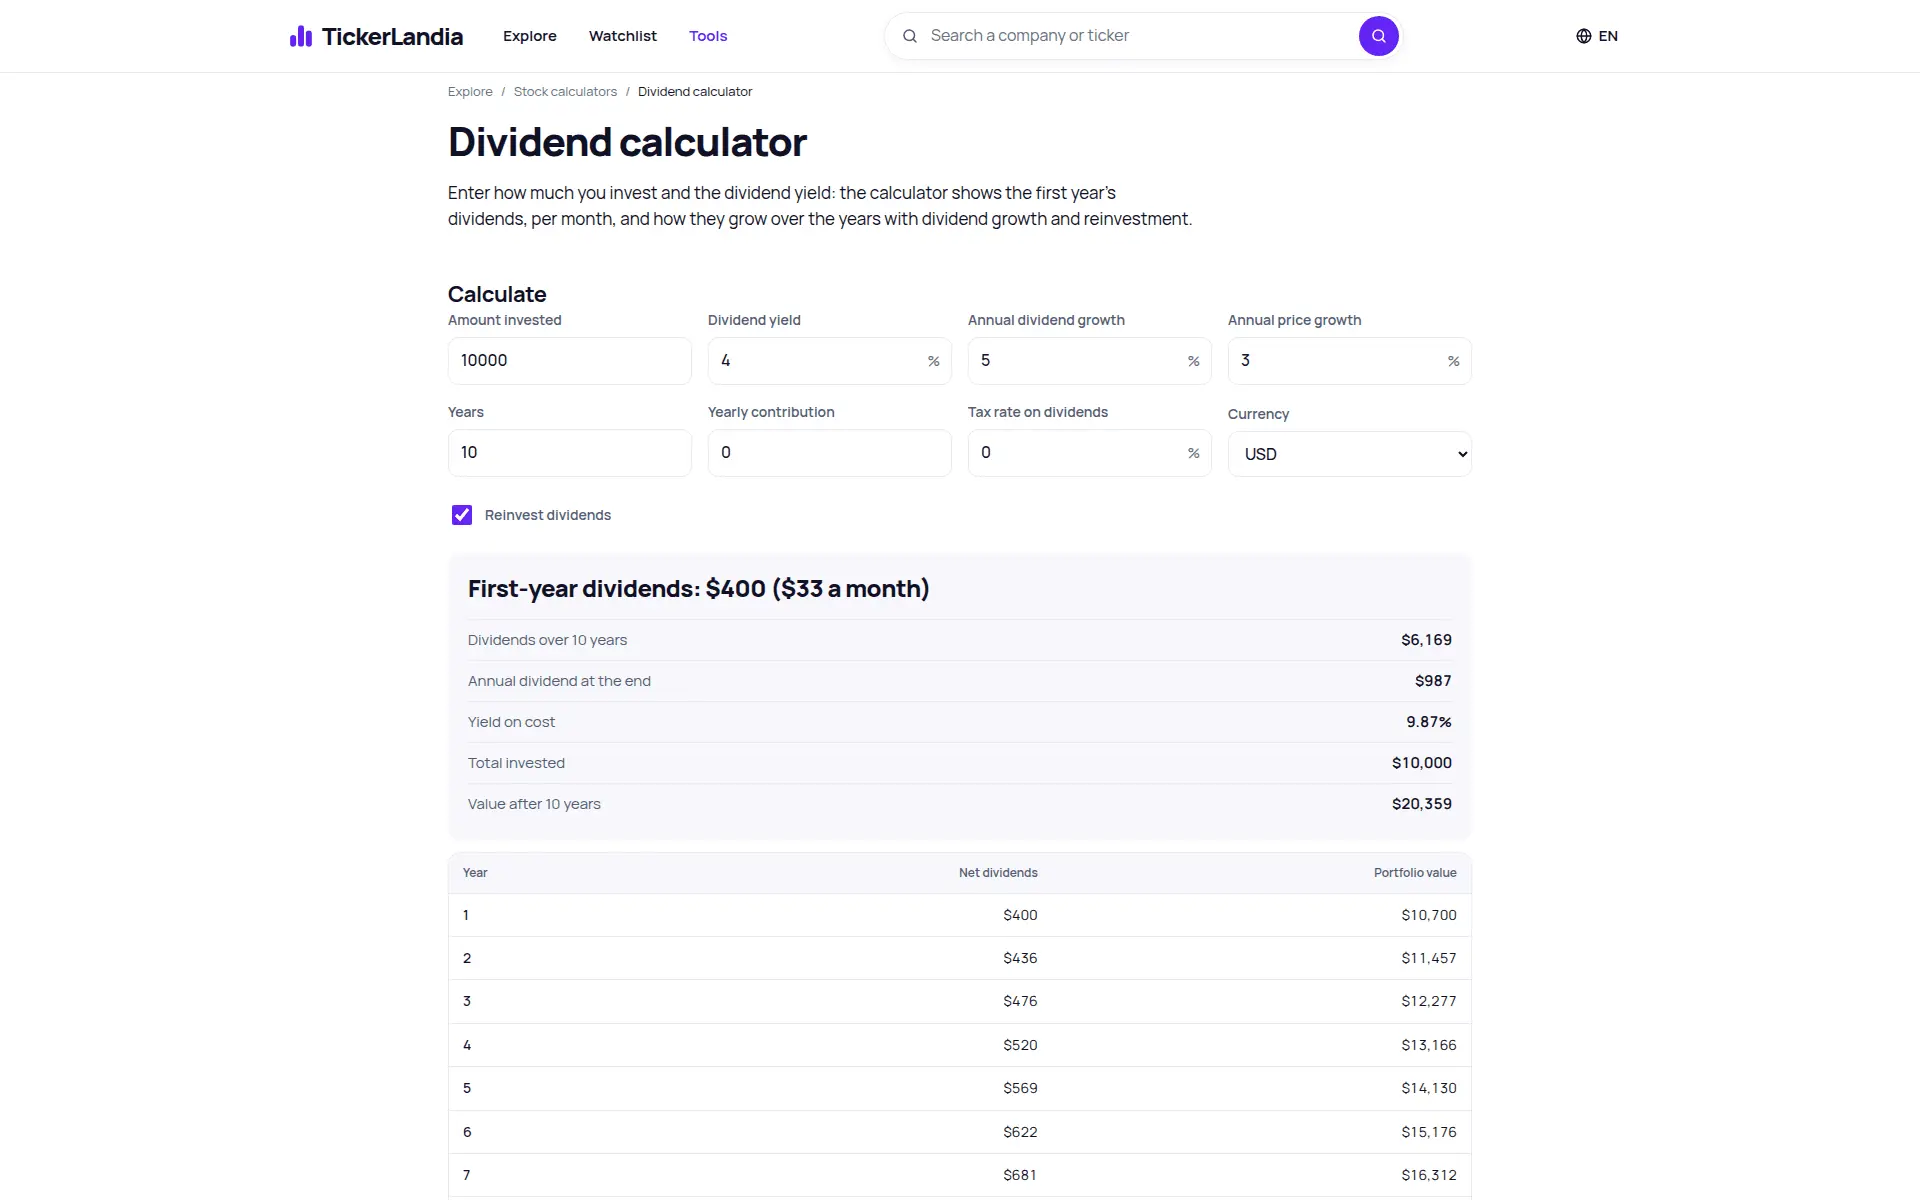Image resolution: width=1920 pixels, height=1200 pixels.
Task: Open the Watchlist menu item
Action: [623, 36]
